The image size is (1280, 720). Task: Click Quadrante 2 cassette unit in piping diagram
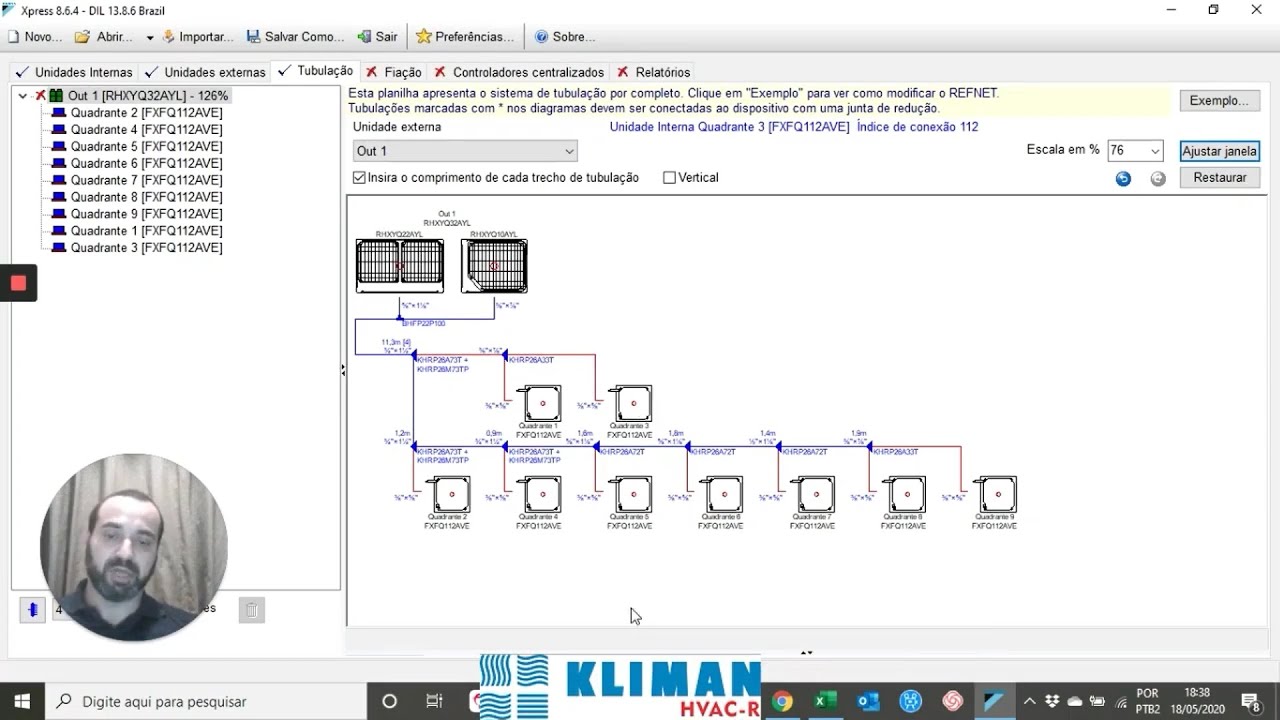pos(451,495)
